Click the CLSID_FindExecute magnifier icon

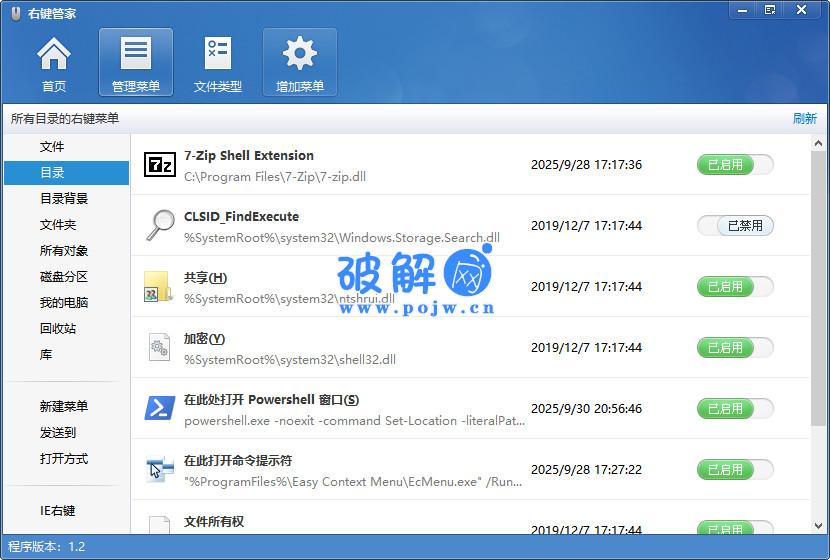[x=160, y=225]
